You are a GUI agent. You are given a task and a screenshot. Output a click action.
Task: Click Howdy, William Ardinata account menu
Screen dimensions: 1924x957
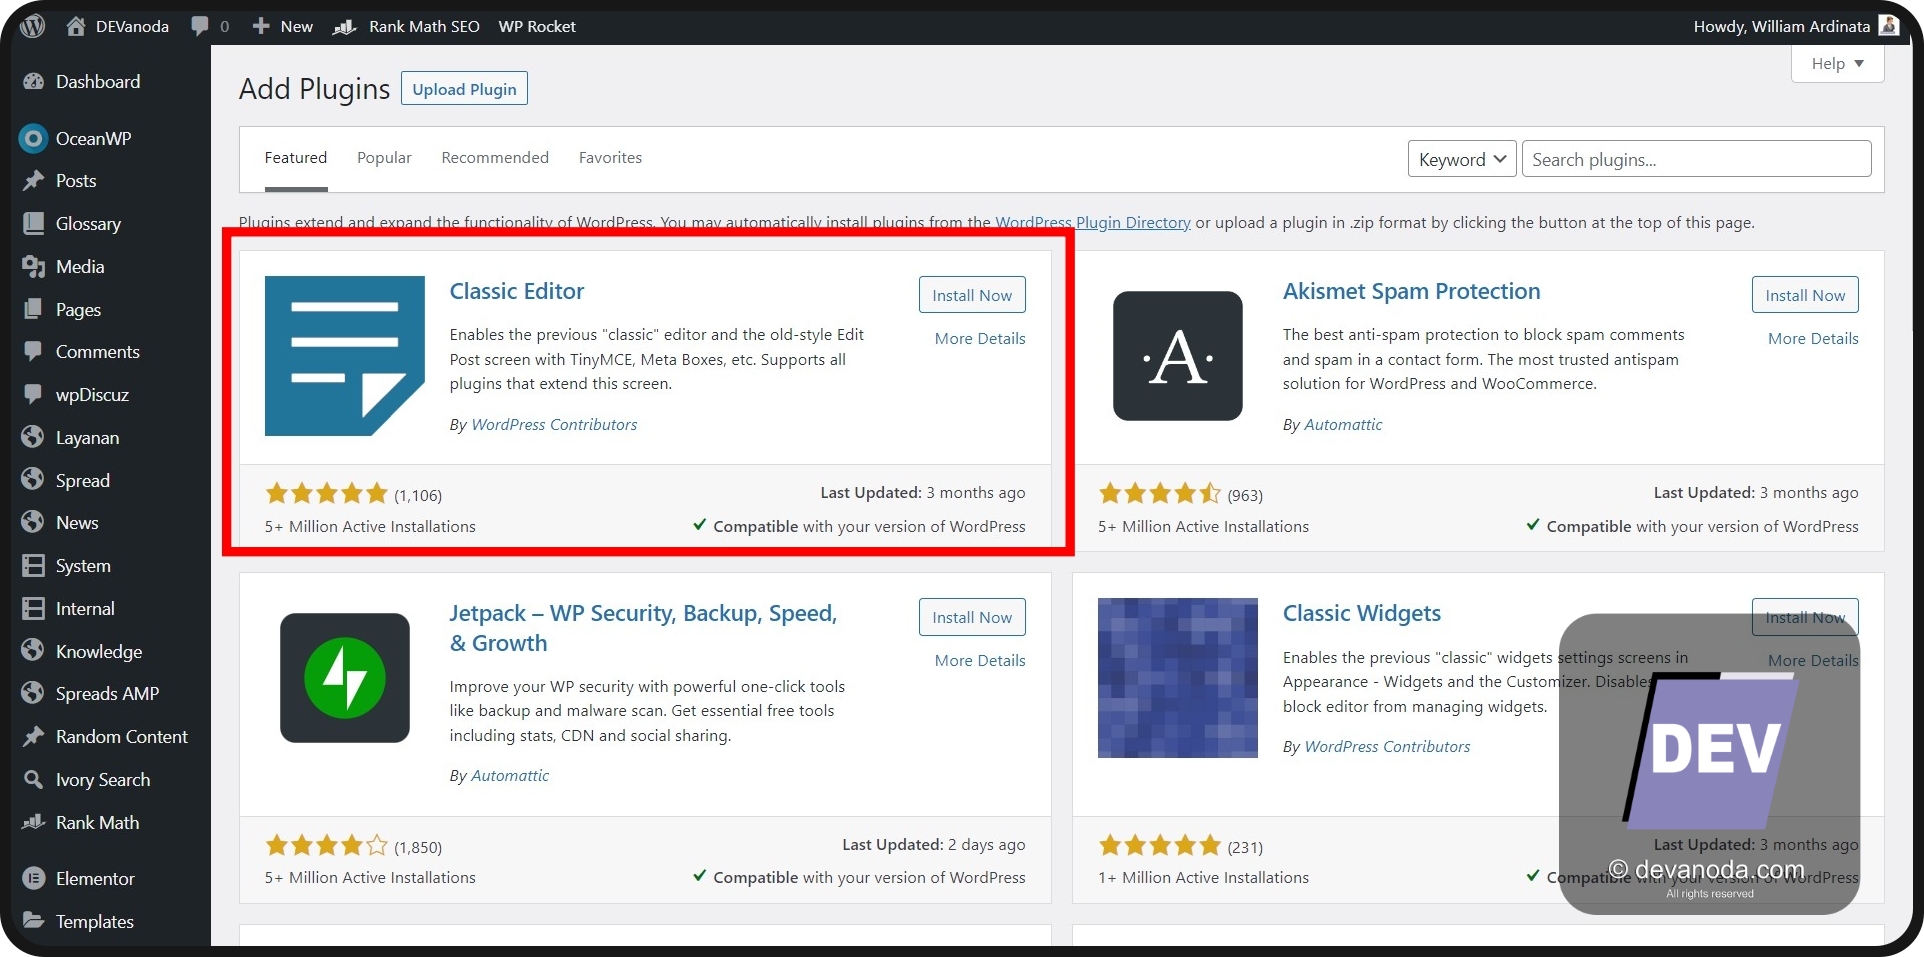coord(1796,26)
